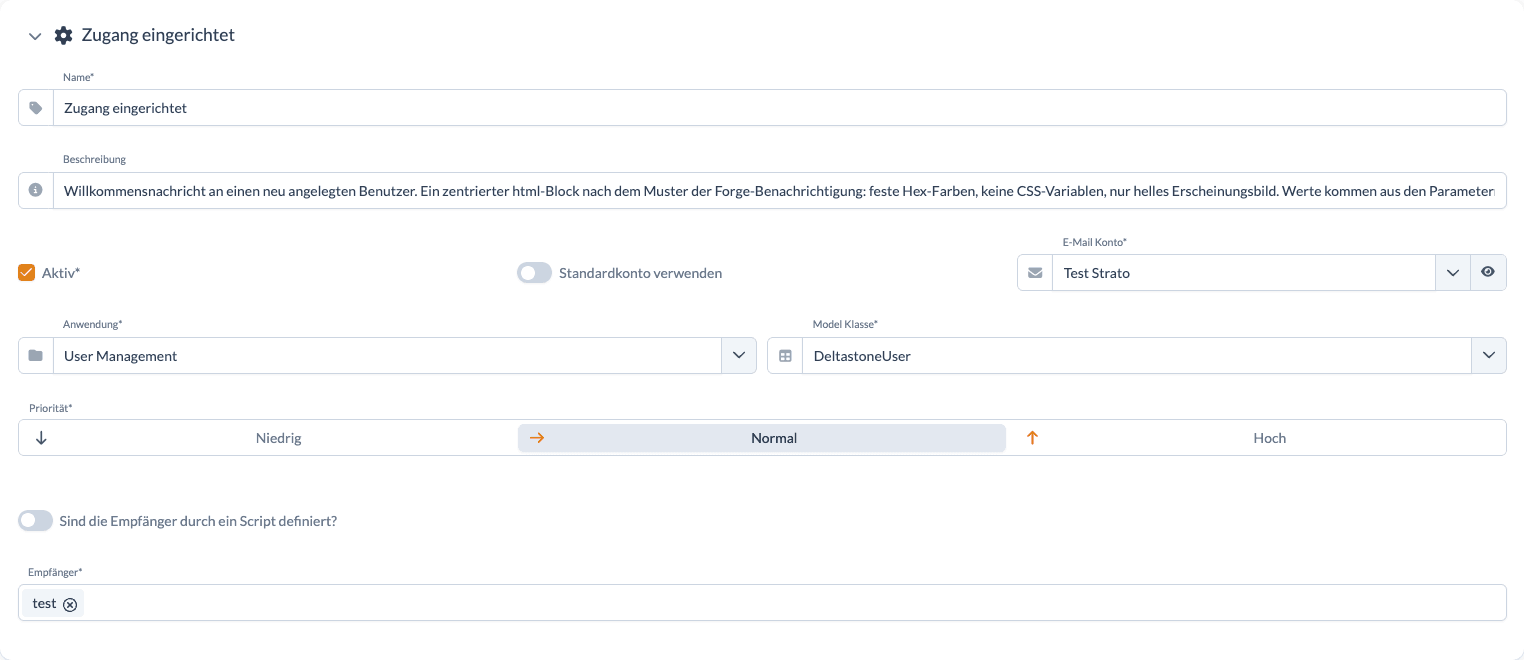The height and width of the screenshot is (660, 1524).
Task: Click the info icon in Beschreibung field
Action: pyautogui.click(x=36, y=190)
